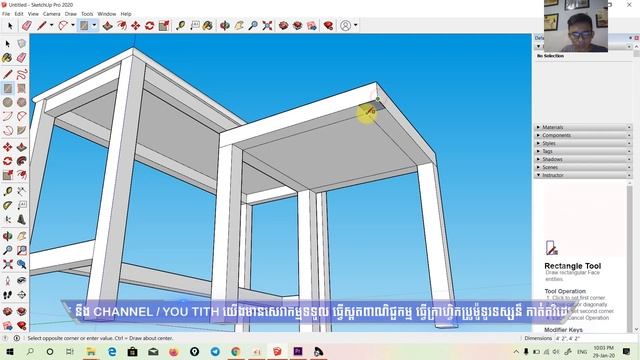
Task: Open the Edit menu
Action: tap(19, 14)
